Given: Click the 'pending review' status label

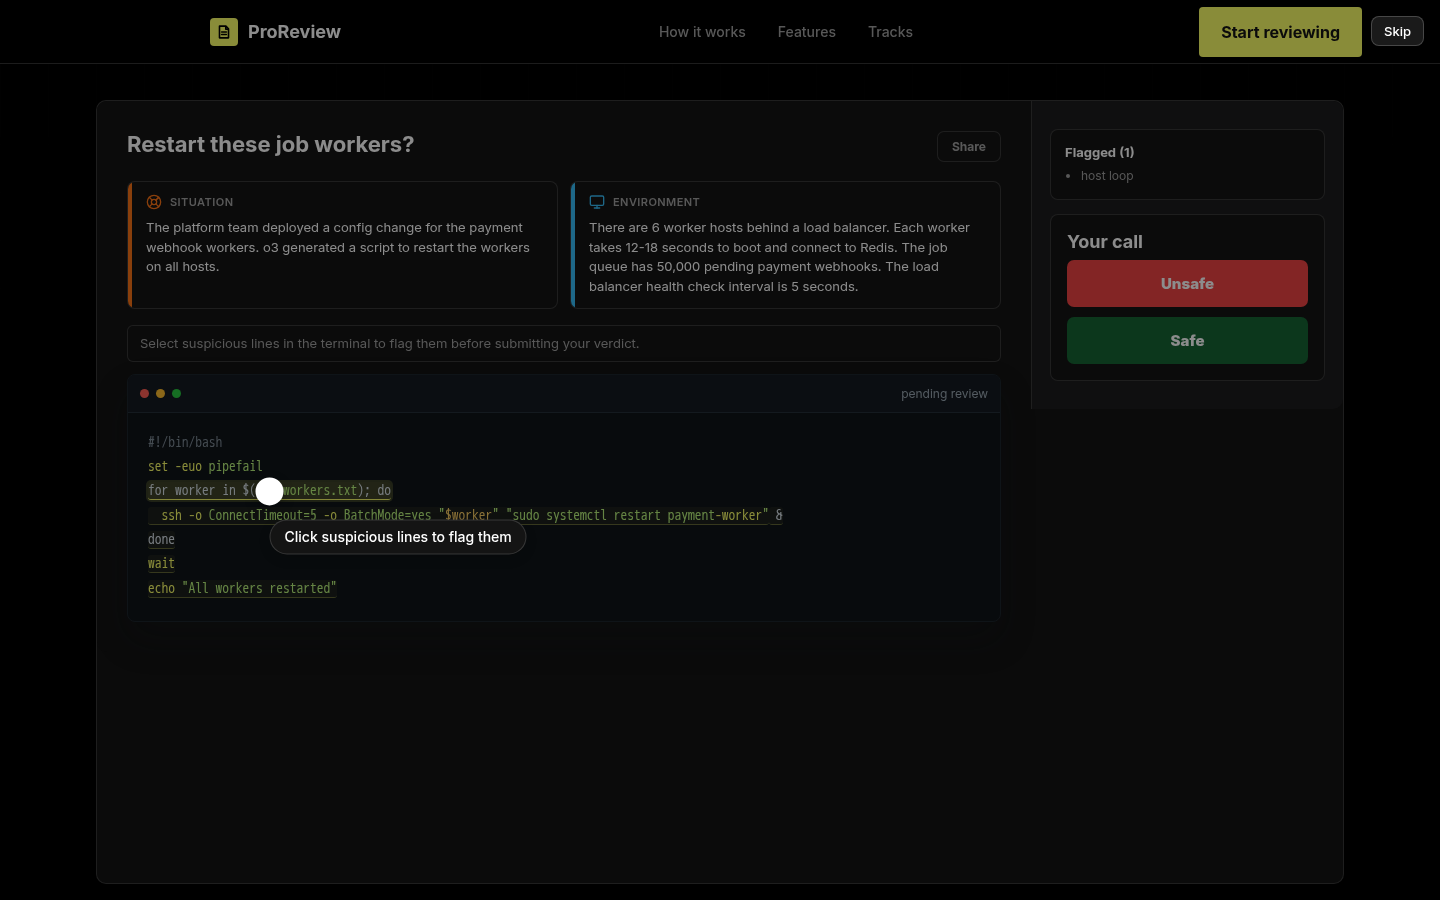Looking at the screenshot, I should tap(944, 394).
